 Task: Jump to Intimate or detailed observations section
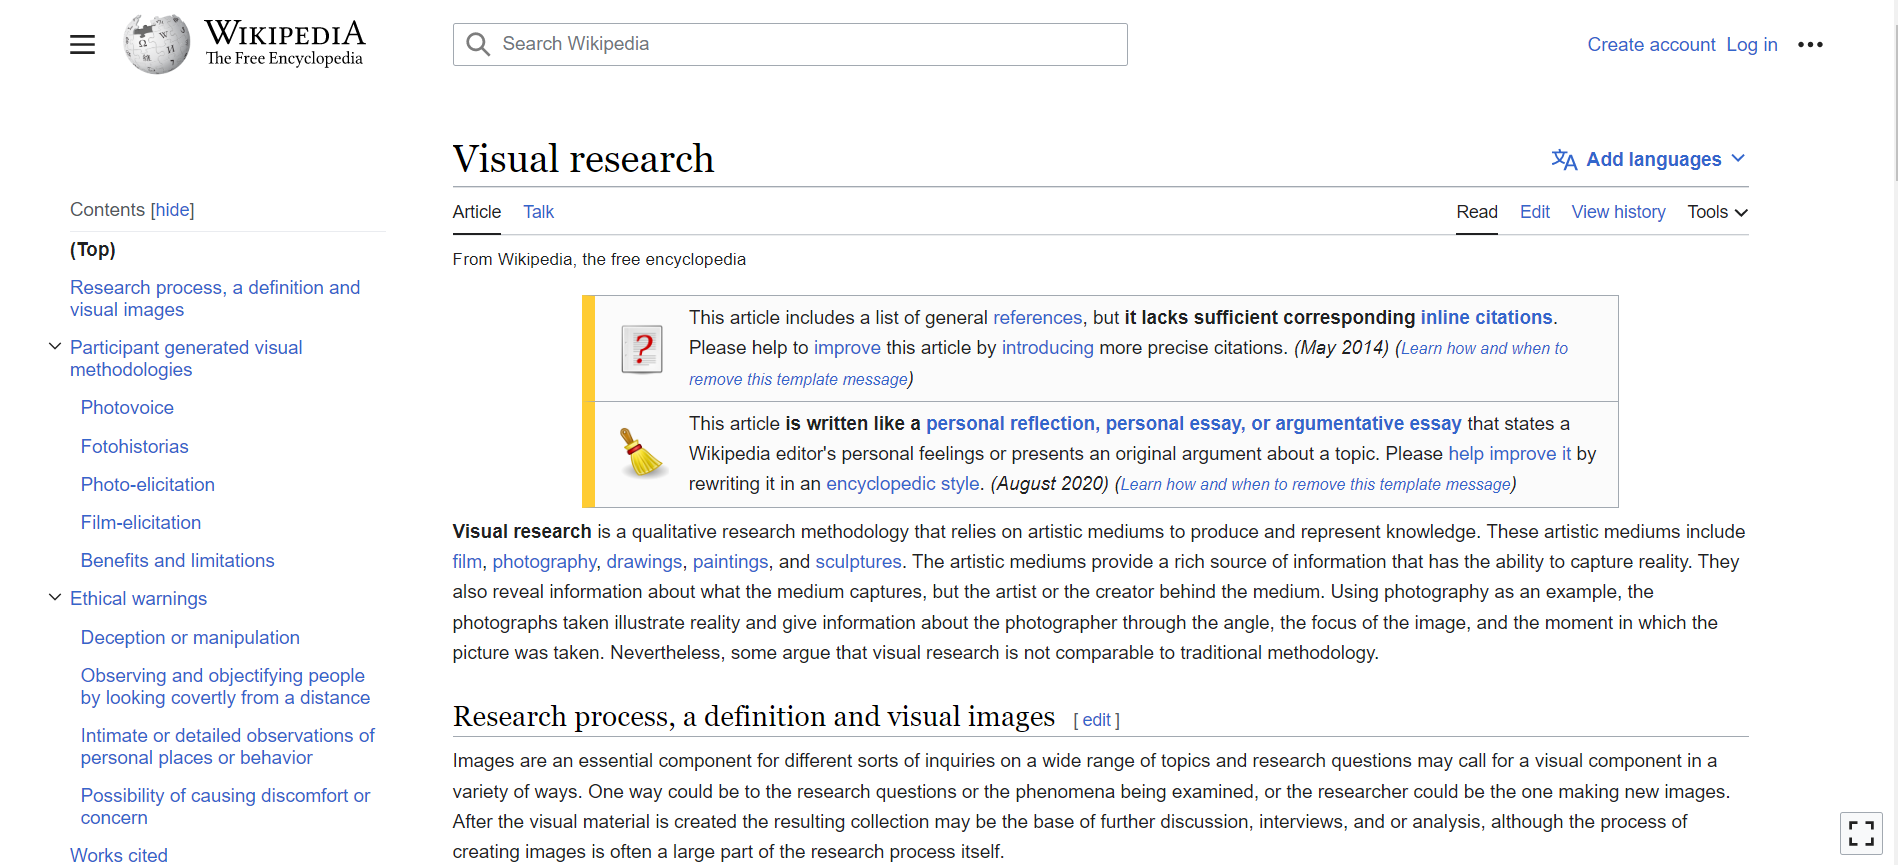[x=227, y=747]
